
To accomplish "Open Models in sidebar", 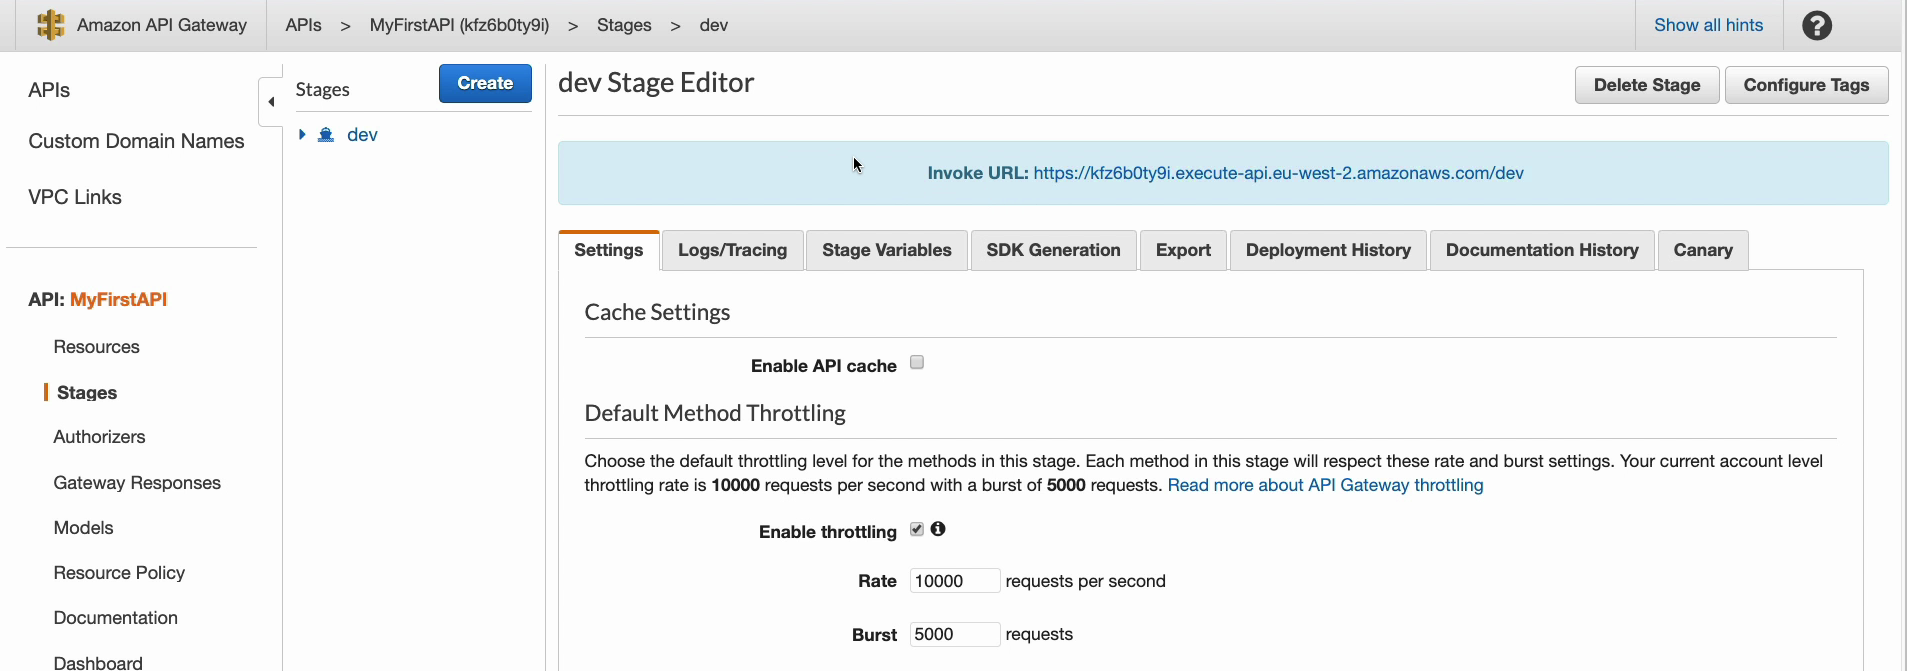I will pos(84,528).
